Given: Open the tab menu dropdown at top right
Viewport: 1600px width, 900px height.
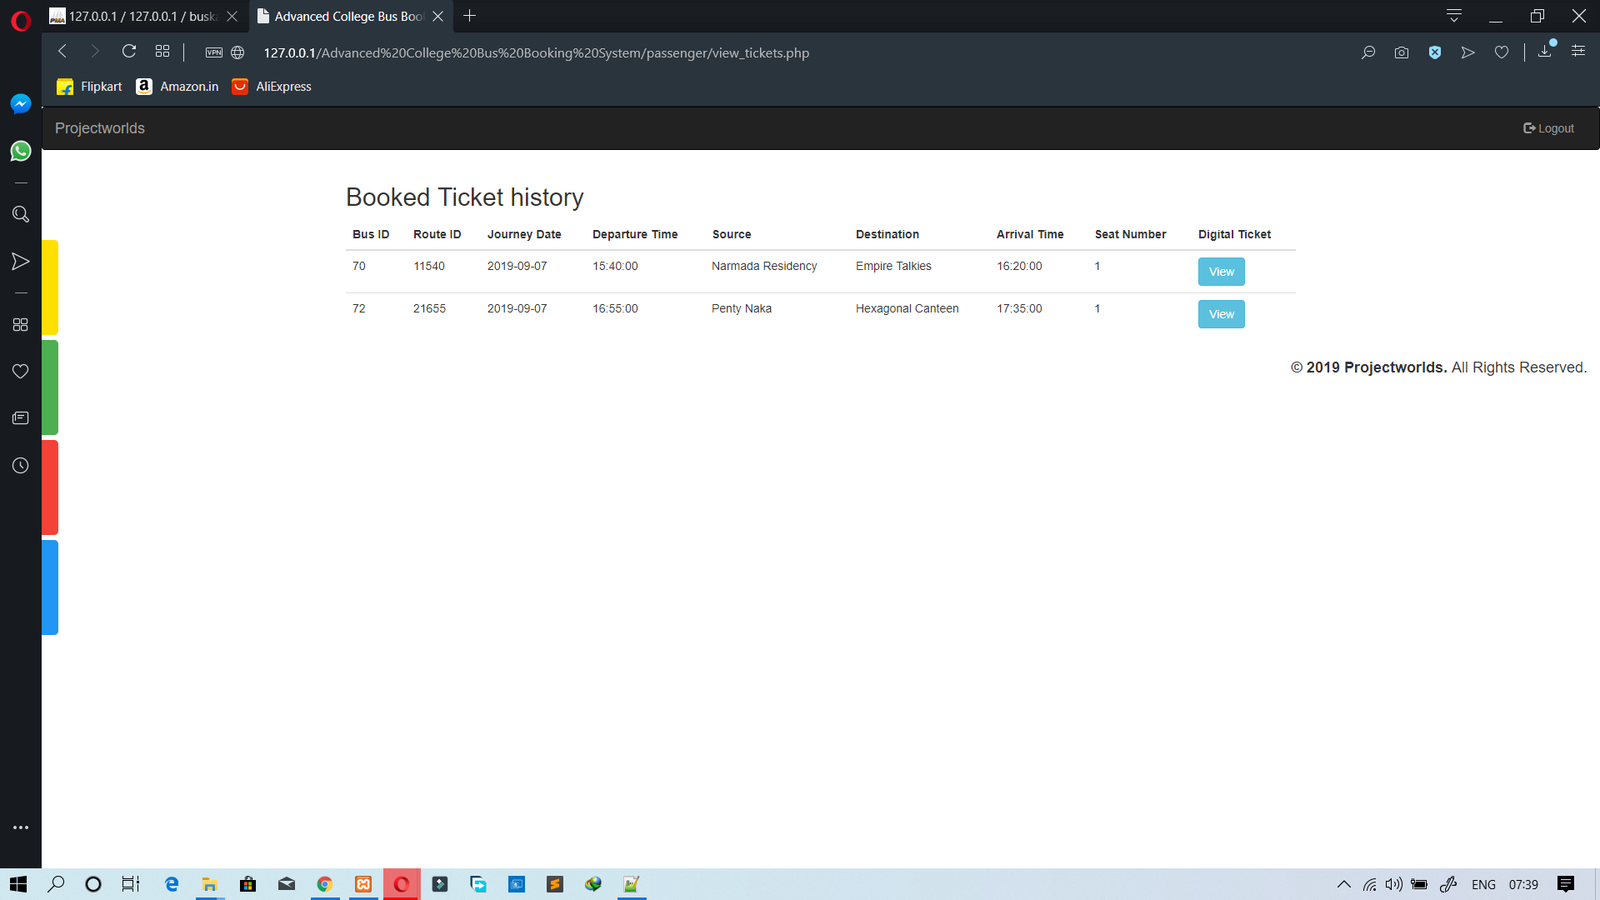Looking at the screenshot, I should coord(1454,16).
